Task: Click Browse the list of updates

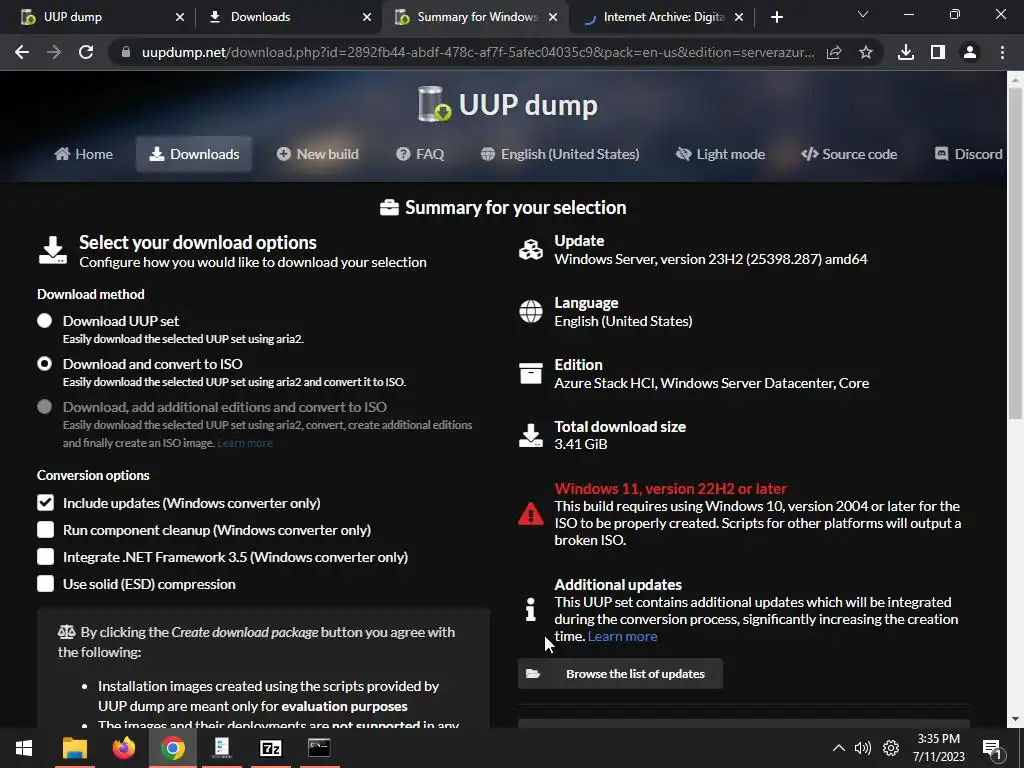Action: pyautogui.click(x=620, y=673)
